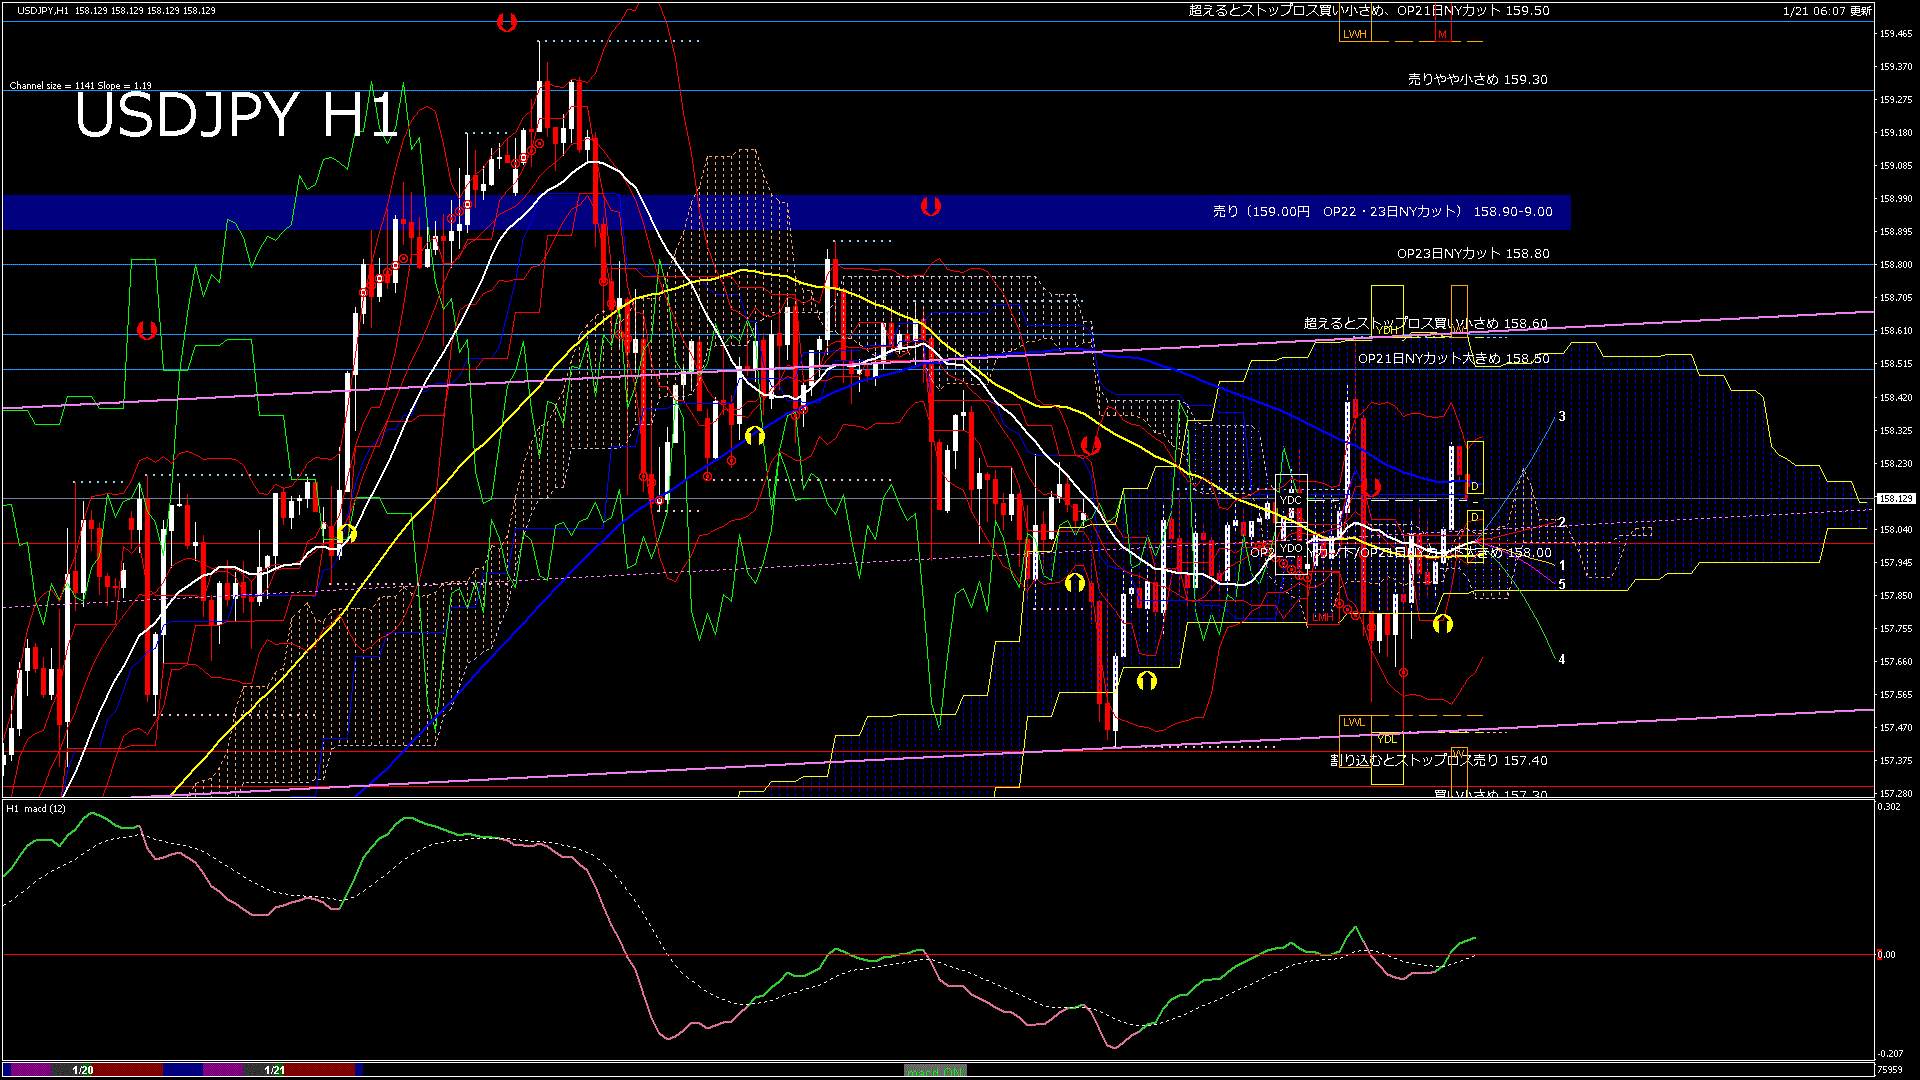Select the YDO label box
This screenshot has height=1080, width=1920.
point(1291,548)
